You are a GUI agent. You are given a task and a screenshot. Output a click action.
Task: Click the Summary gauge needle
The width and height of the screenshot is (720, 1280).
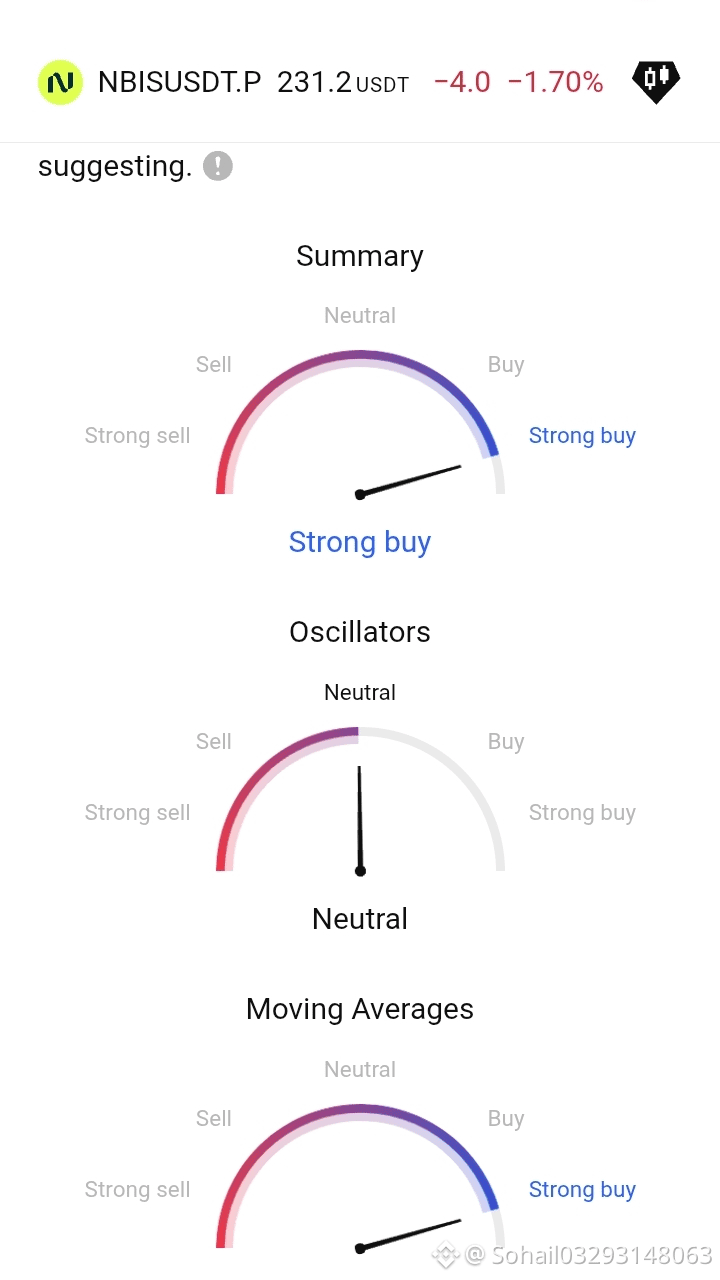pos(409,480)
